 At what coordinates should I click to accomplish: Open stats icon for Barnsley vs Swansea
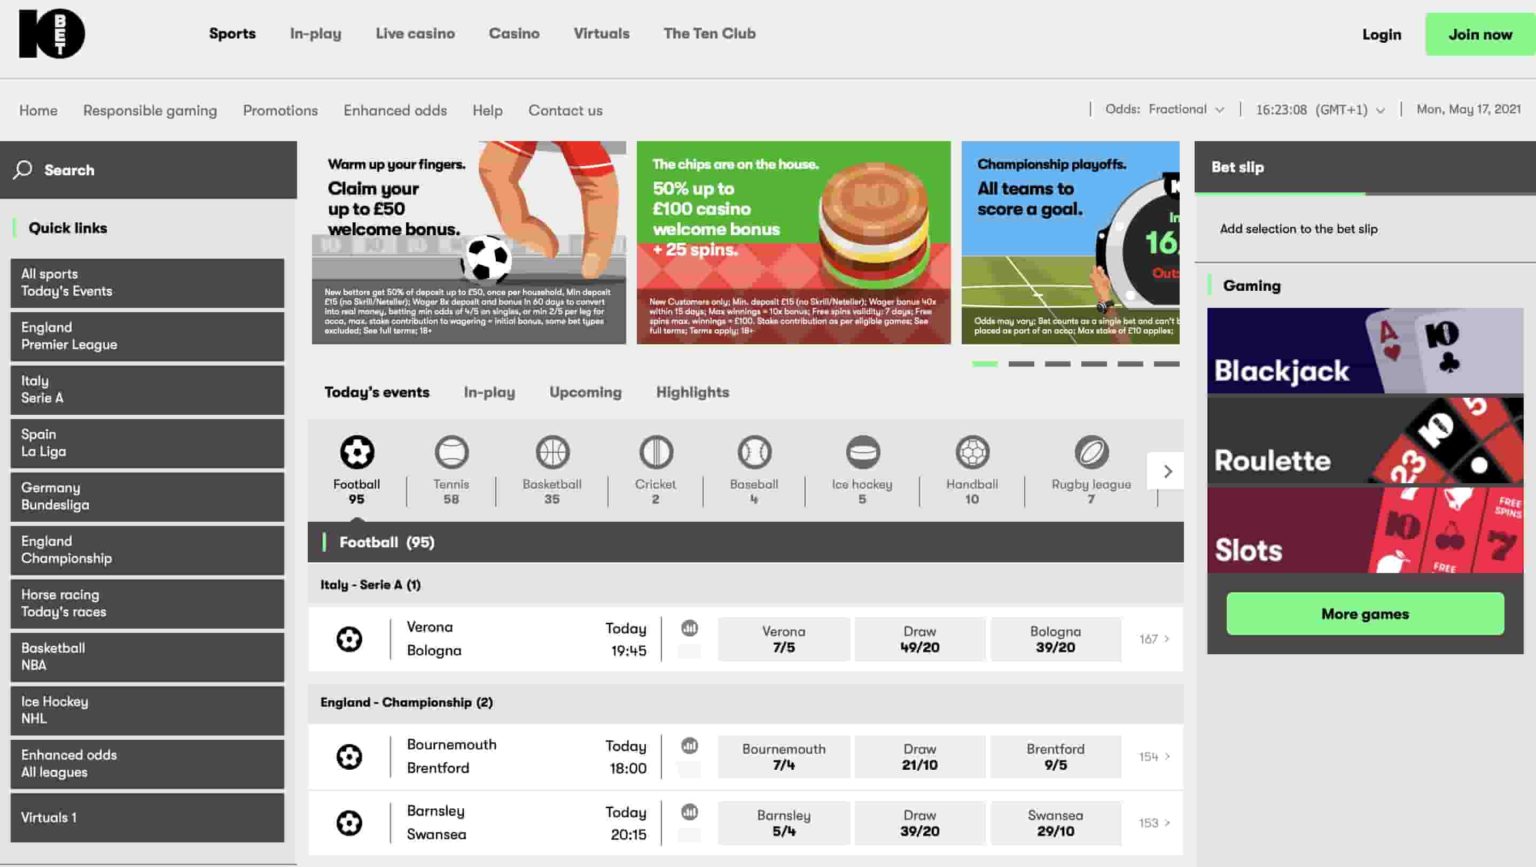coord(689,812)
